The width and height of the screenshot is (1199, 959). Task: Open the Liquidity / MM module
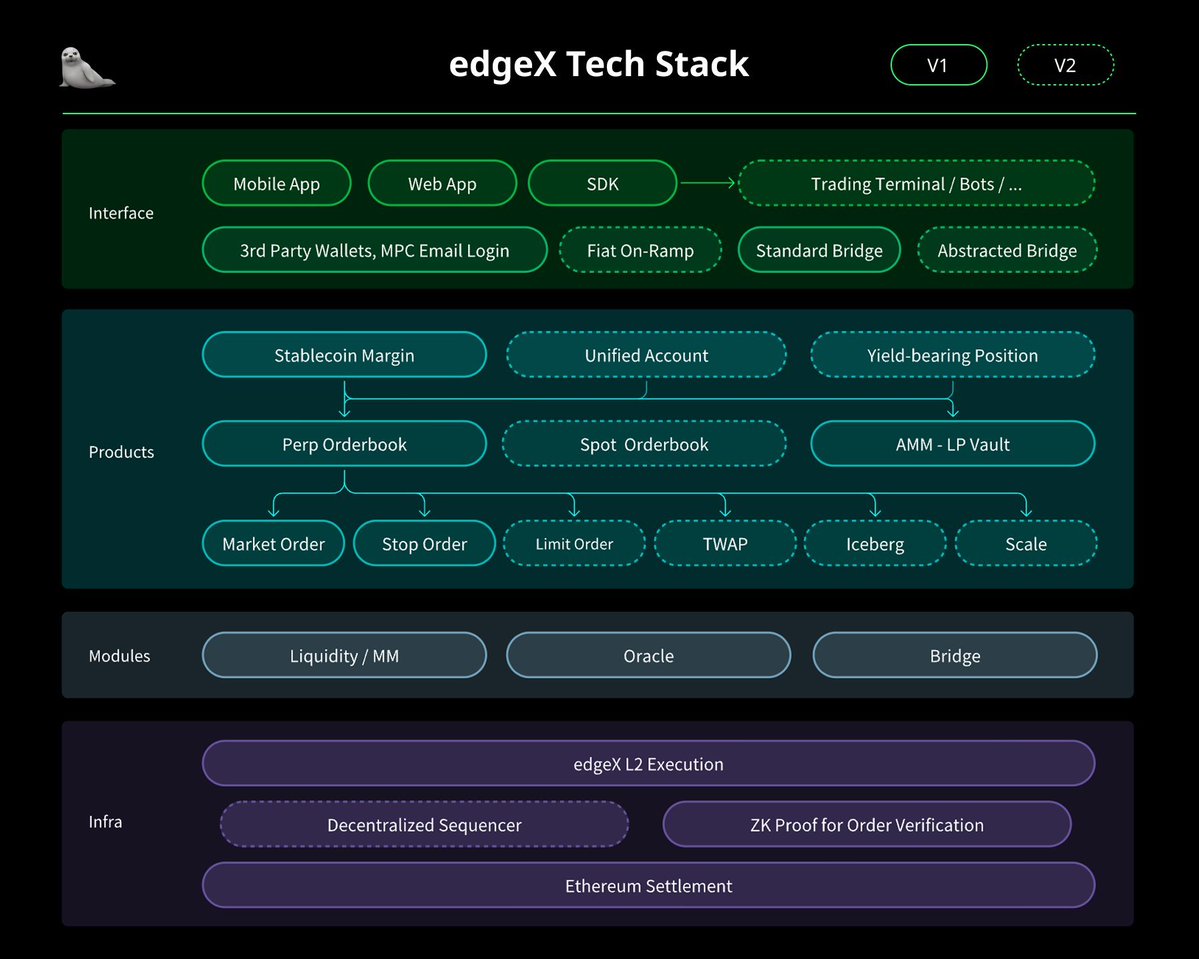pyautogui.click(x=344, y=655)
